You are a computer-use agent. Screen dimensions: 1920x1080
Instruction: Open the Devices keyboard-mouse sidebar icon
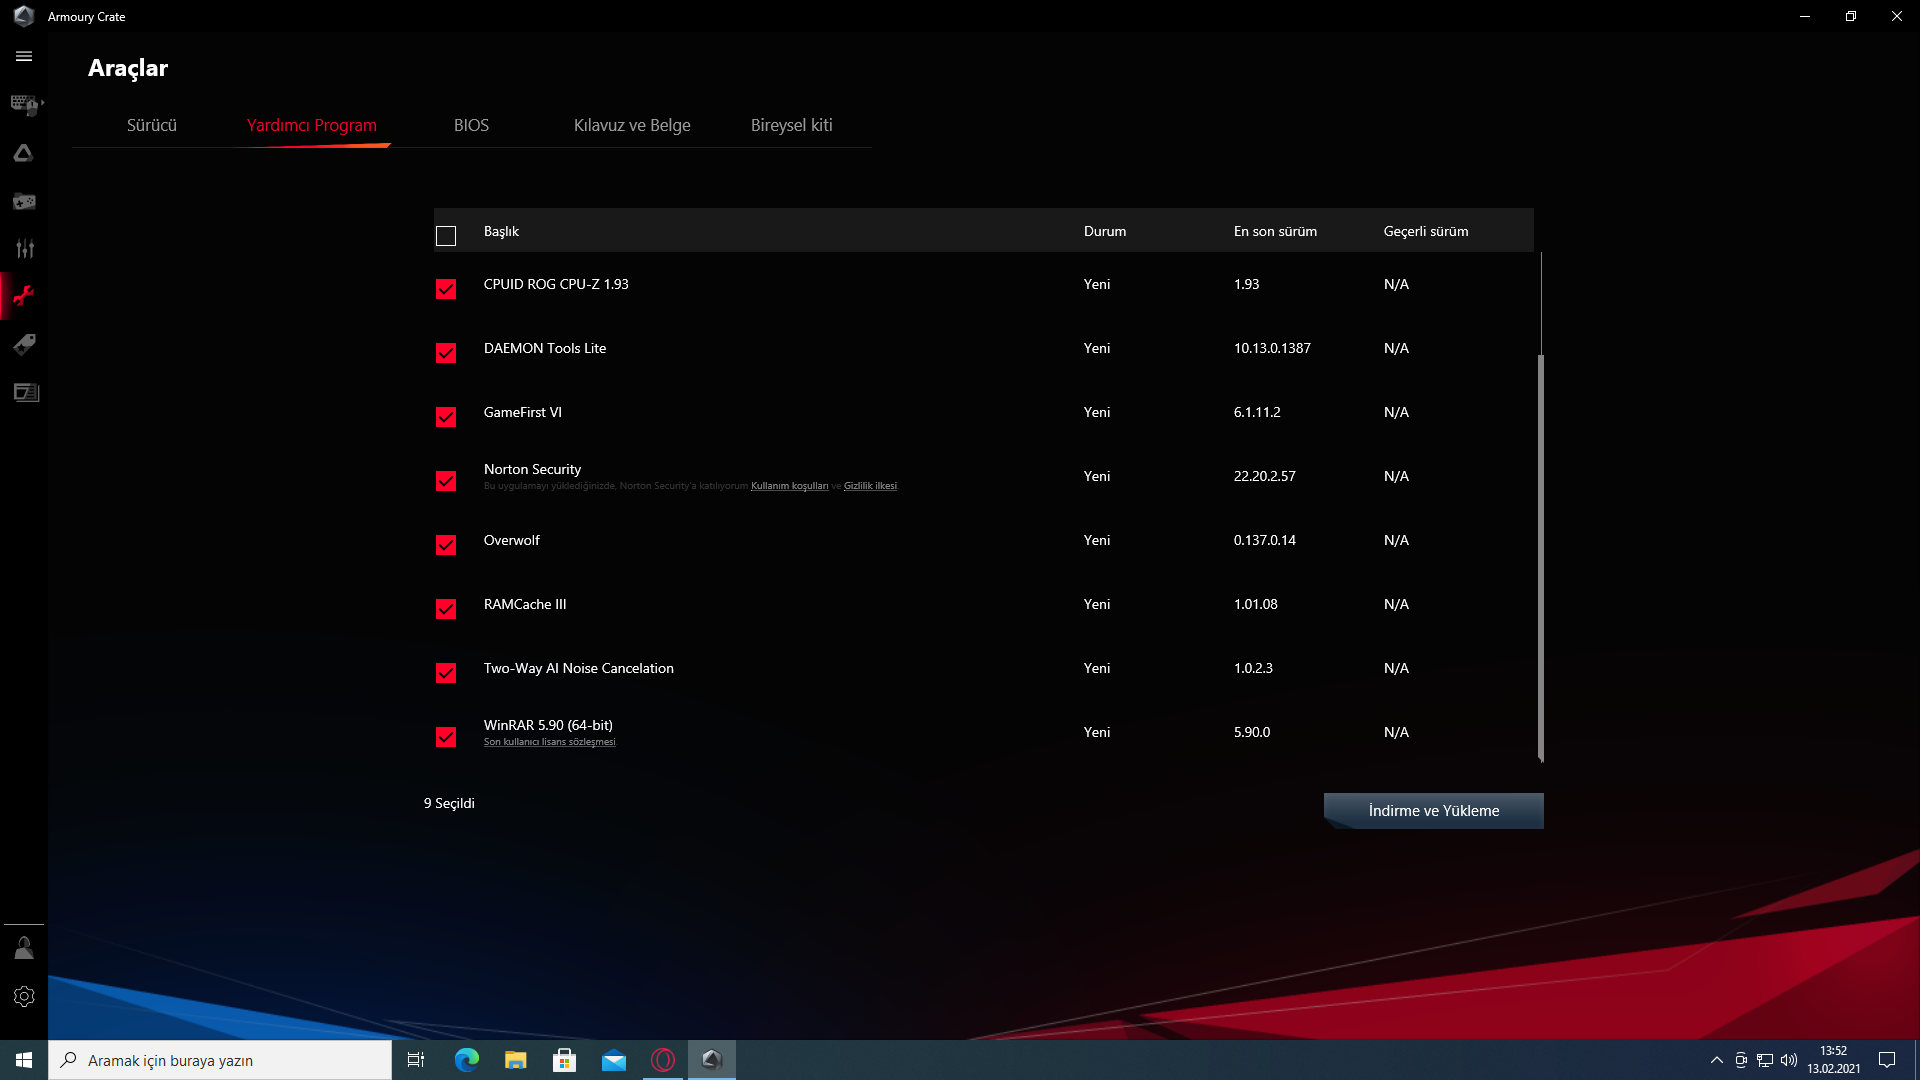coord(24,104)
